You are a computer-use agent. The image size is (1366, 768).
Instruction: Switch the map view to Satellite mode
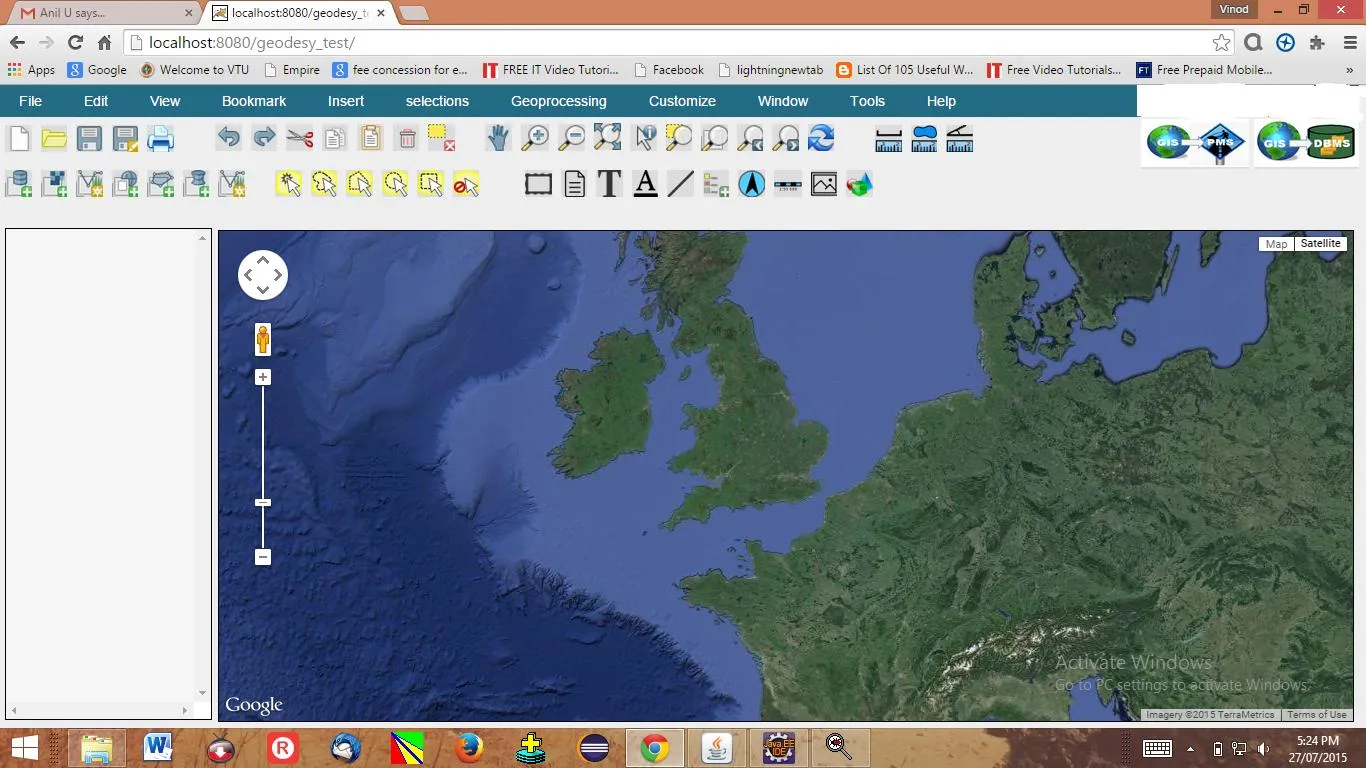pos(1320,244)
